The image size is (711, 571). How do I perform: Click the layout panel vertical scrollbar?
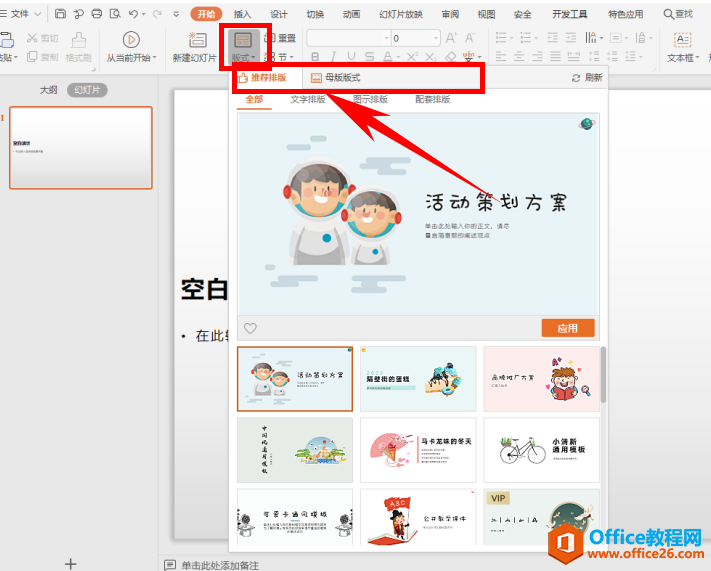tap(603, 375)
